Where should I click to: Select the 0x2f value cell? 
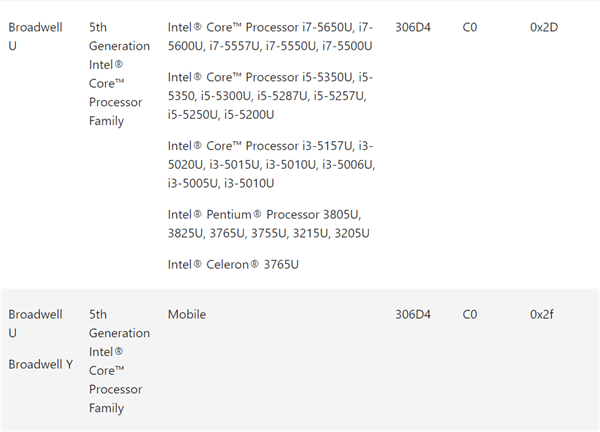(x=541, y=314)
